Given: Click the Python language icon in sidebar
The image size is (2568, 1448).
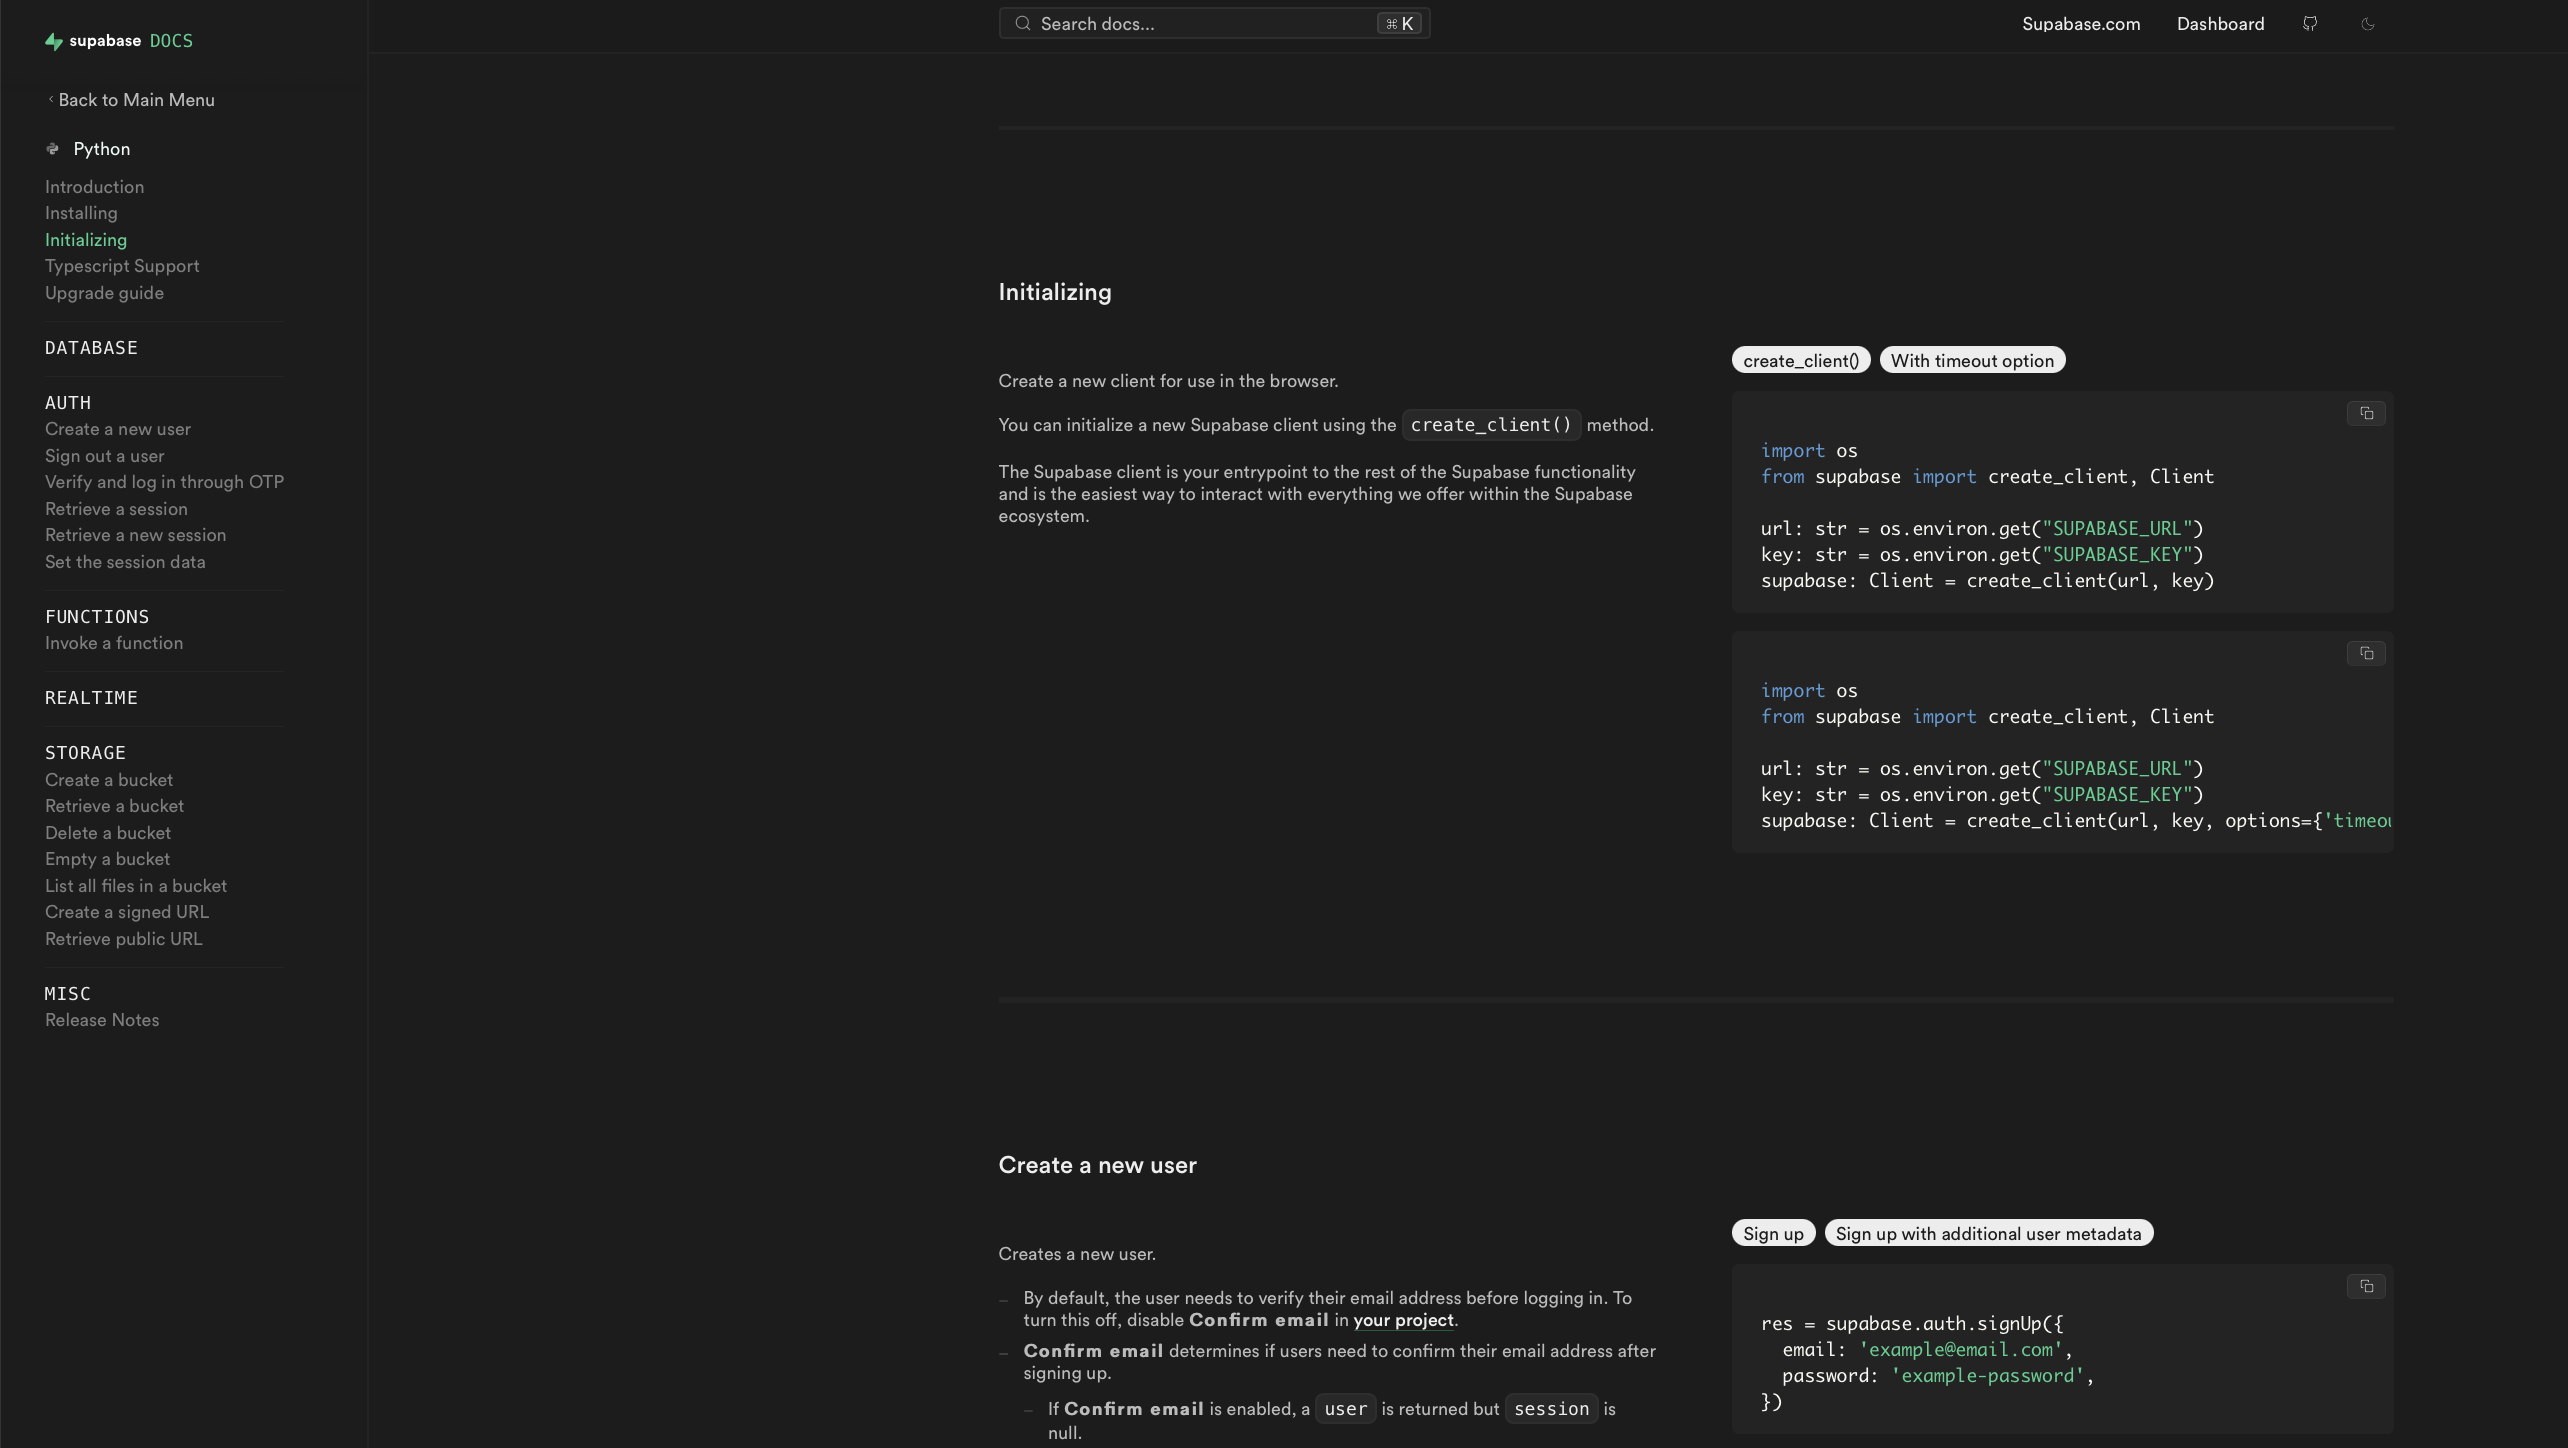Looking at the screenshot, I should click(x=53, y=149).
